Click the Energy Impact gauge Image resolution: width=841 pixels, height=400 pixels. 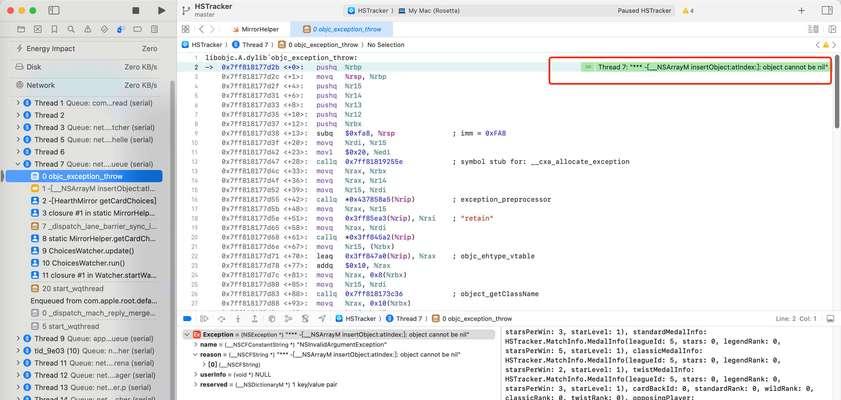point(87,49)
